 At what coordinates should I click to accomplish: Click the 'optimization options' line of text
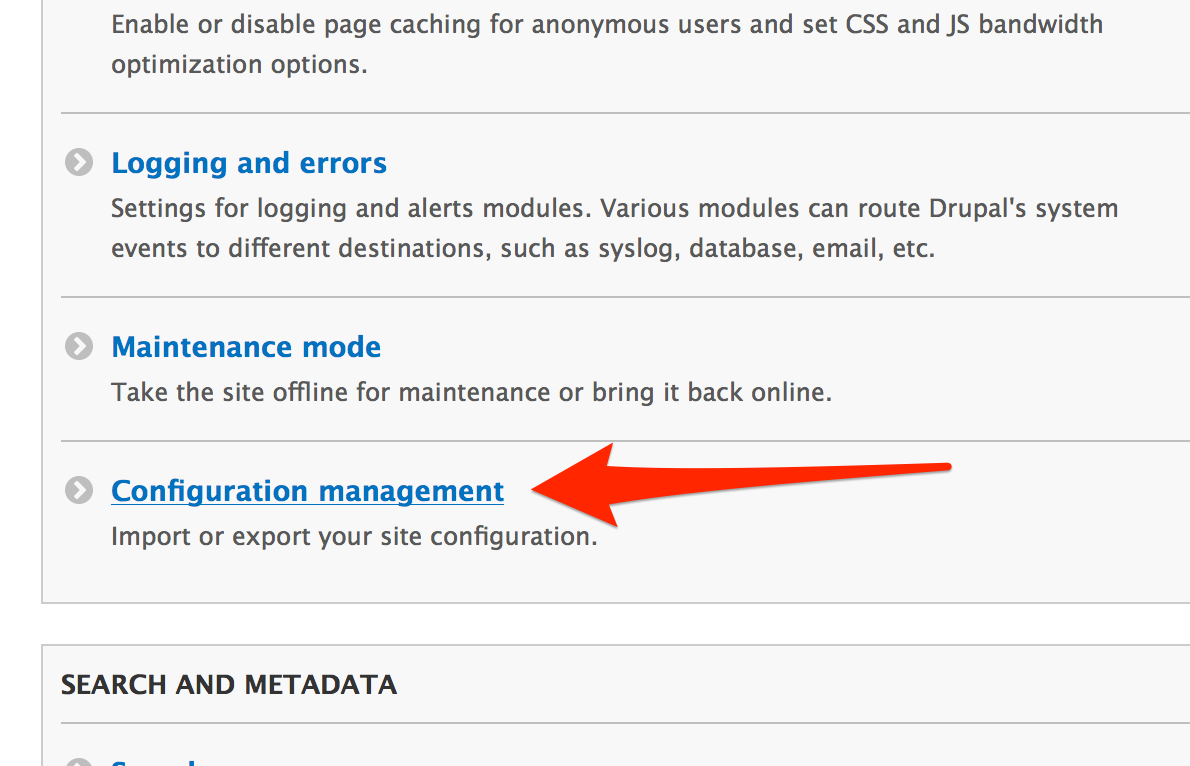click(239, 66)
